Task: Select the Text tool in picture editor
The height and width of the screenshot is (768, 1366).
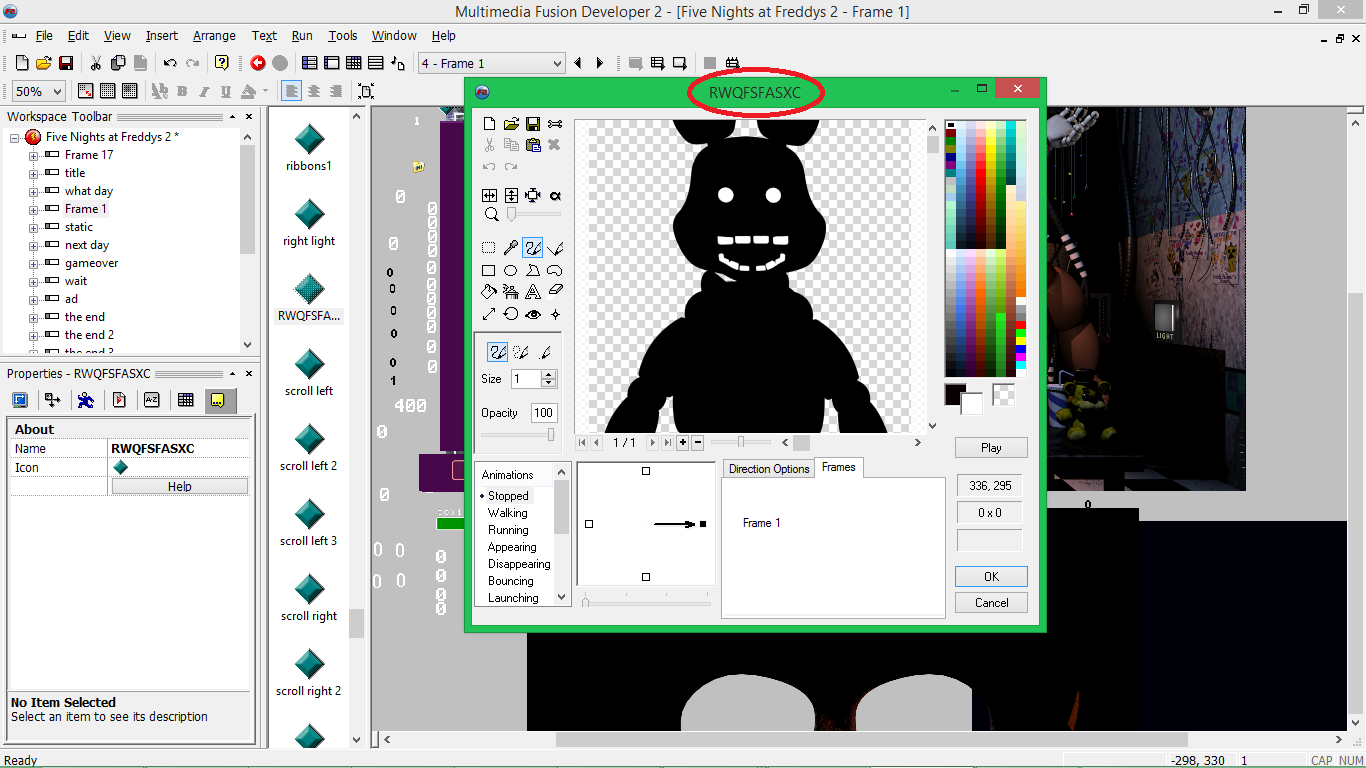Action: pyautogui.click(x=533, y=292)
